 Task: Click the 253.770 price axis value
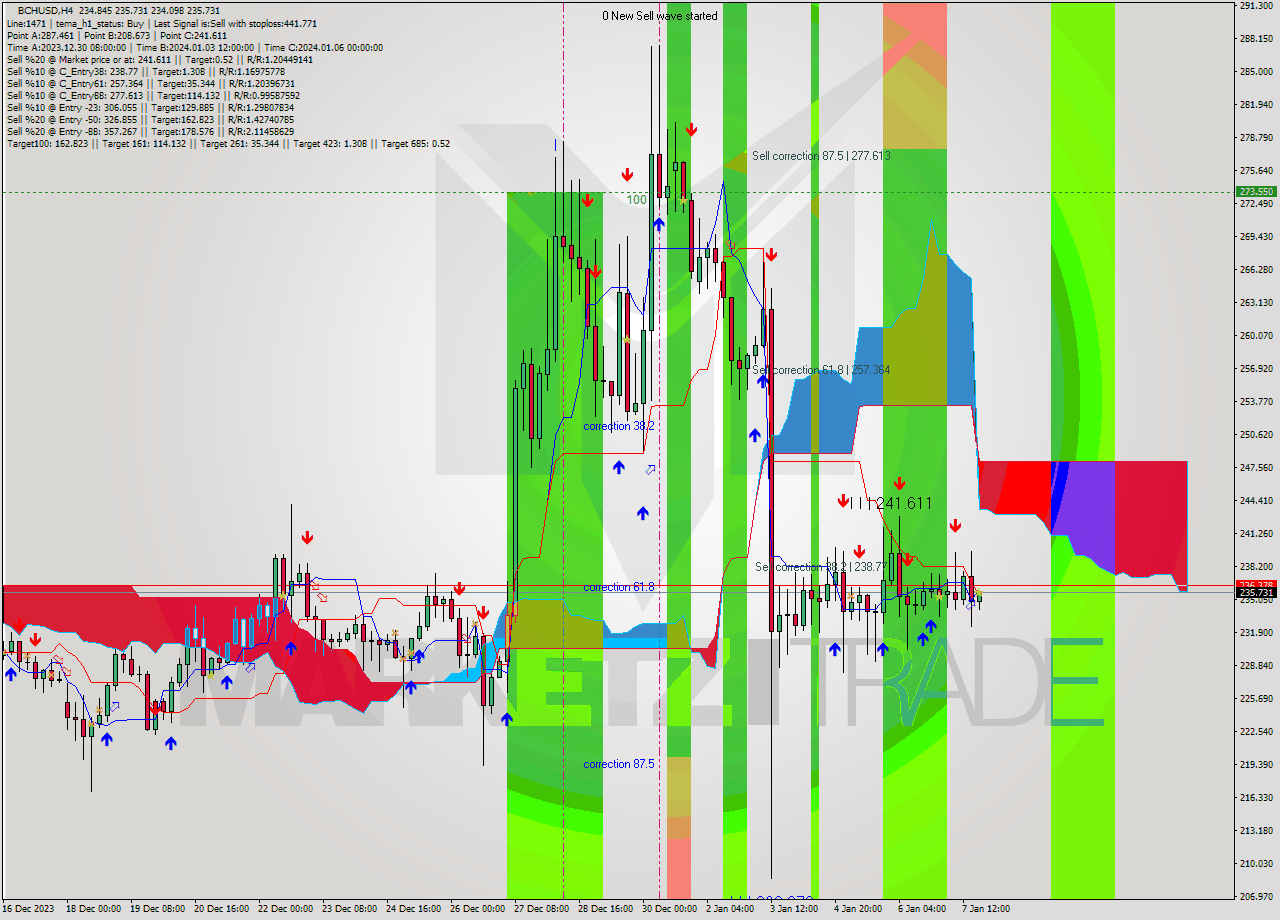pyautogui.click(x=1256, y=402)
